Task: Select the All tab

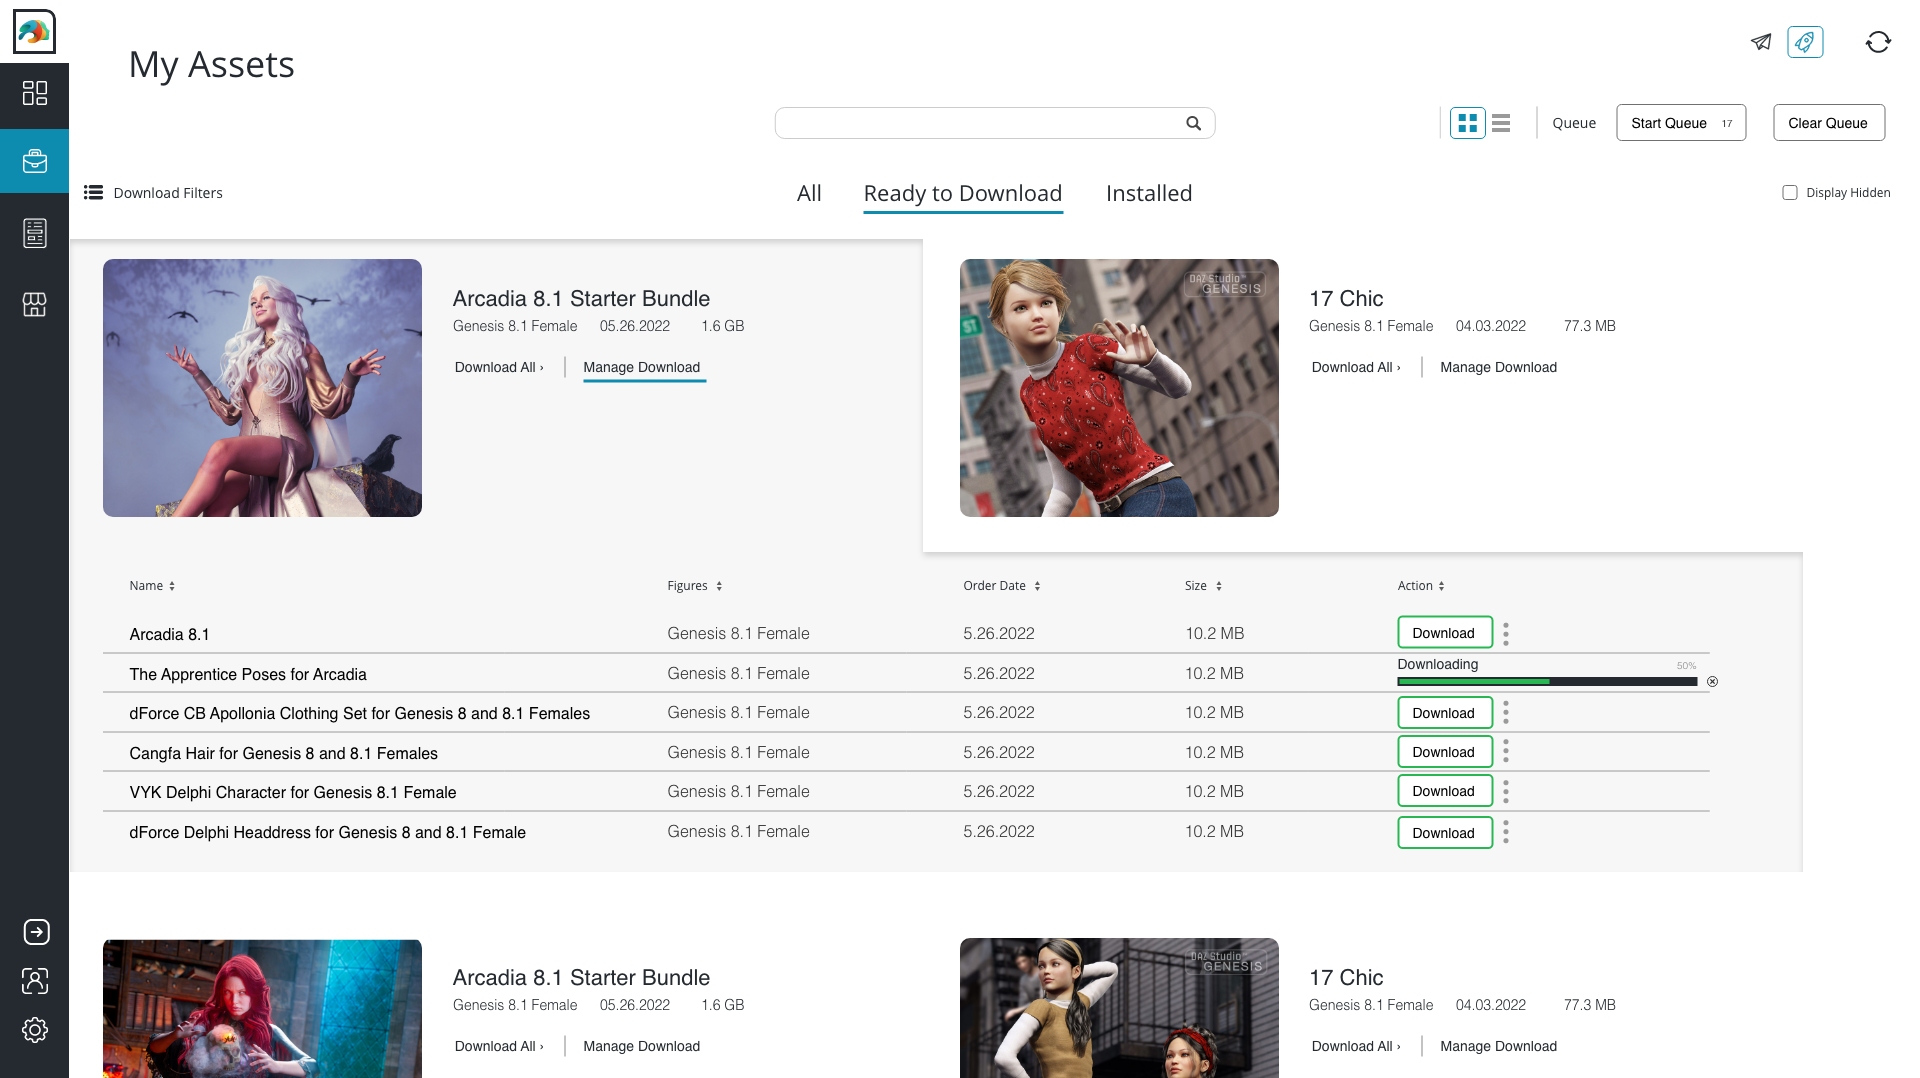Action: coord(809,194)
